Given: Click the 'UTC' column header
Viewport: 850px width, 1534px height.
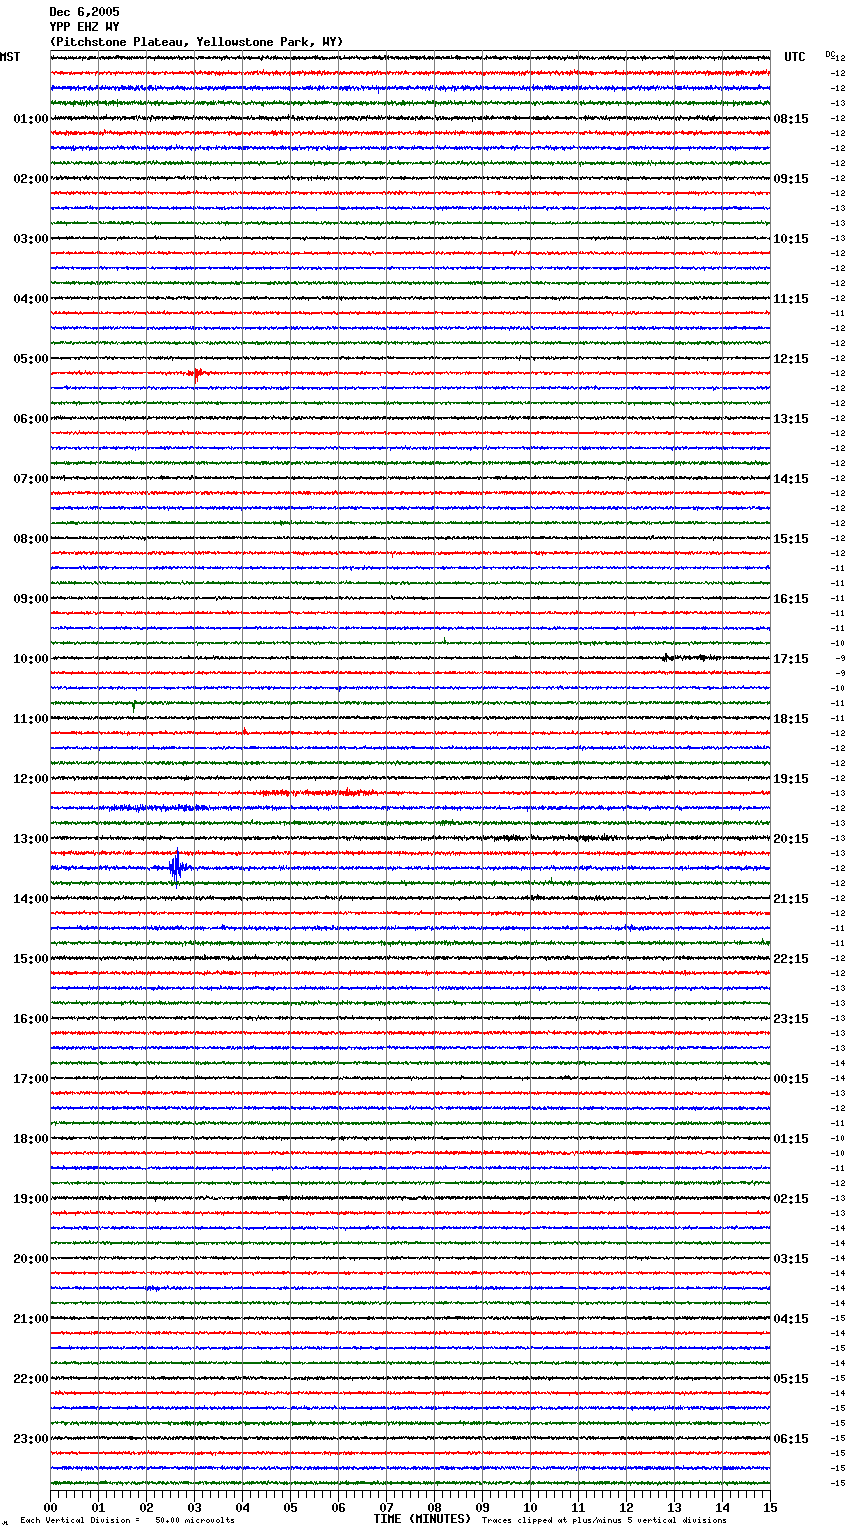Looking at the screenshot, I should [795, 57].
